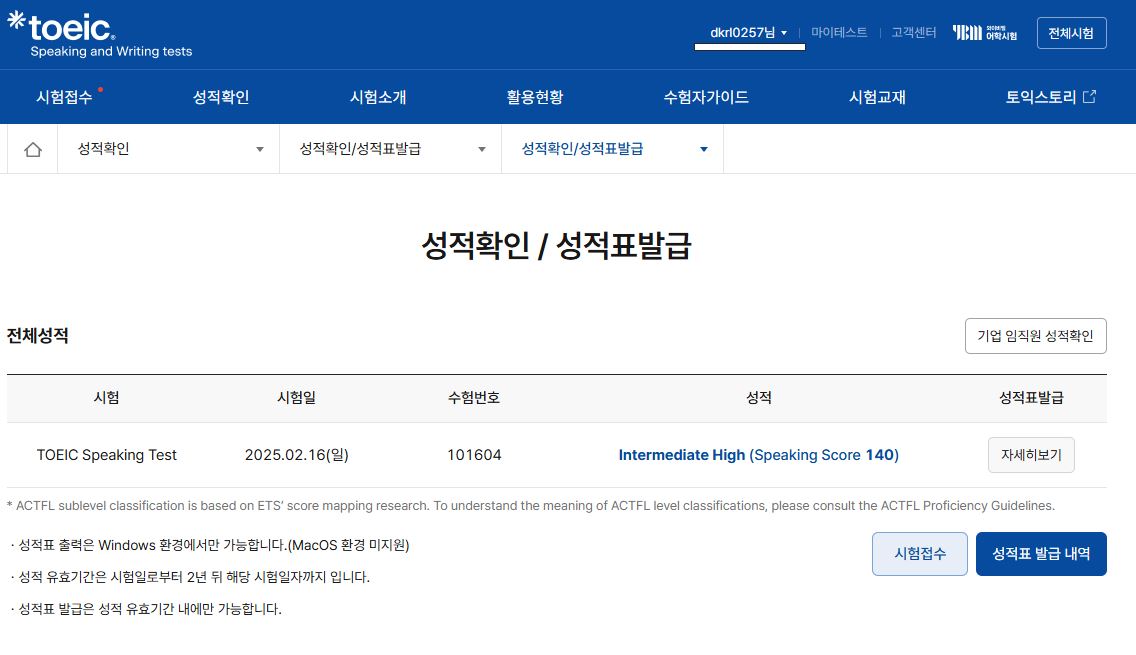
Task: Open the 수험자가이드 navigation menu
Action: click(706, 97)
